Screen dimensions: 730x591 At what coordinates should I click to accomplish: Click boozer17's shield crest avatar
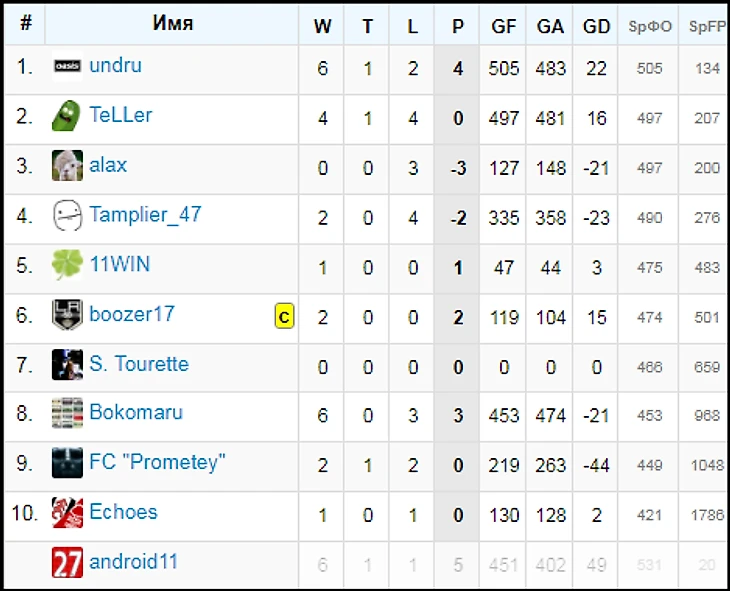click(67, 315)
